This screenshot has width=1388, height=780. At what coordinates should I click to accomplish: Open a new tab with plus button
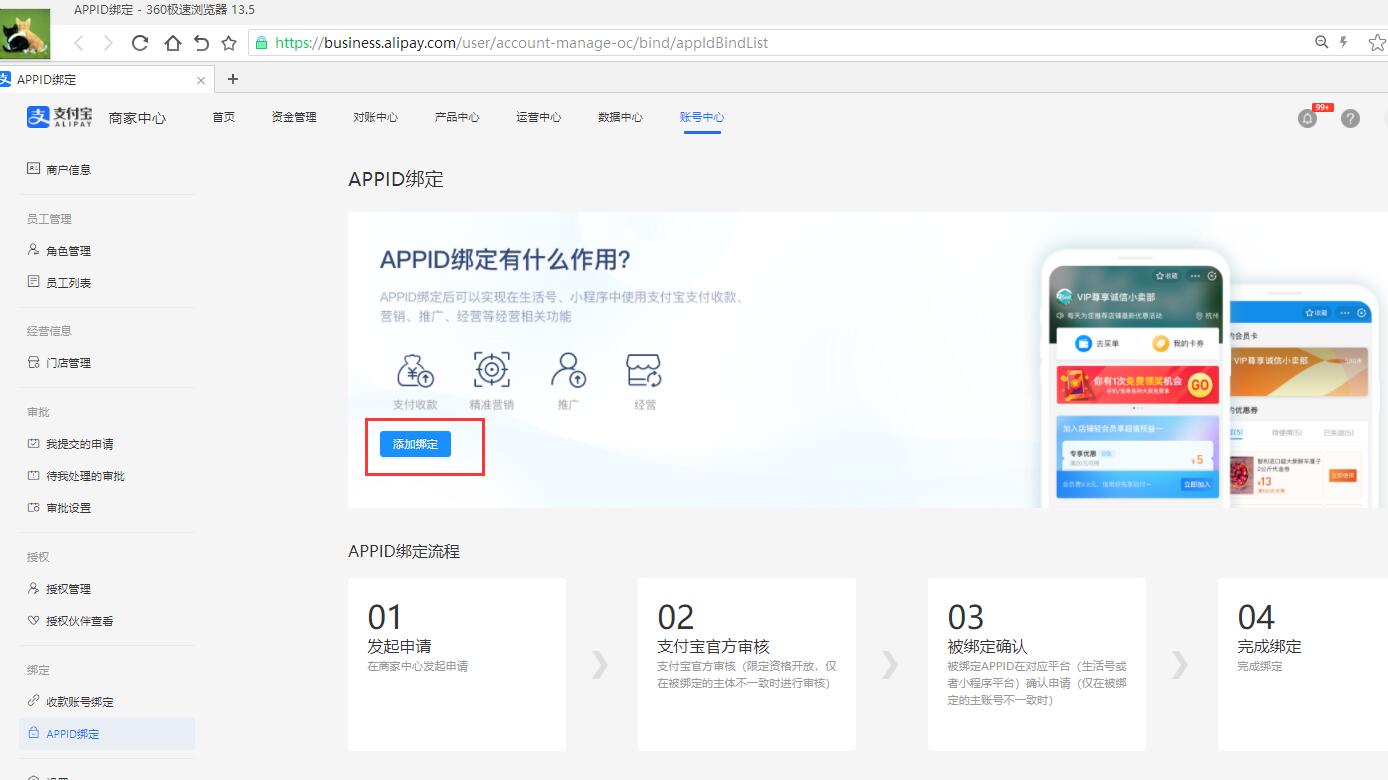pyautogui.click(x=233, y=79)
